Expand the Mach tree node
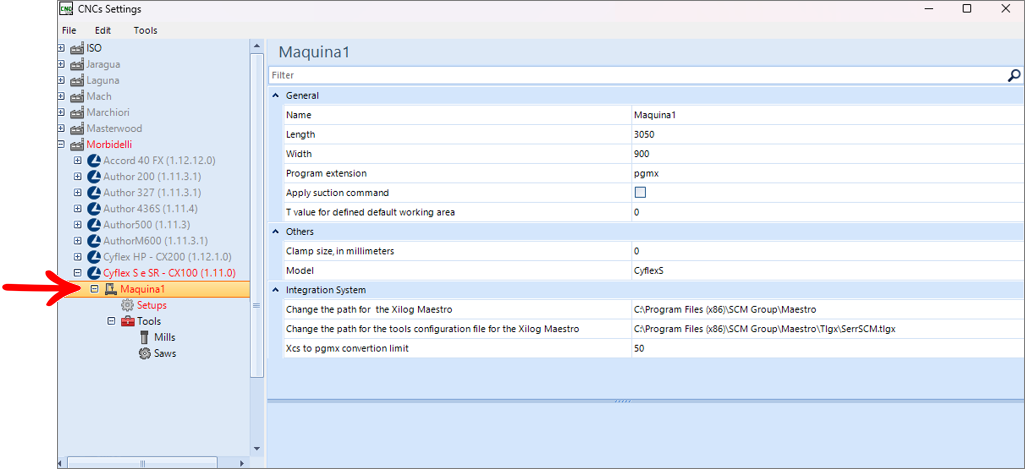The image size is (1028, 473). pos(61,96)
